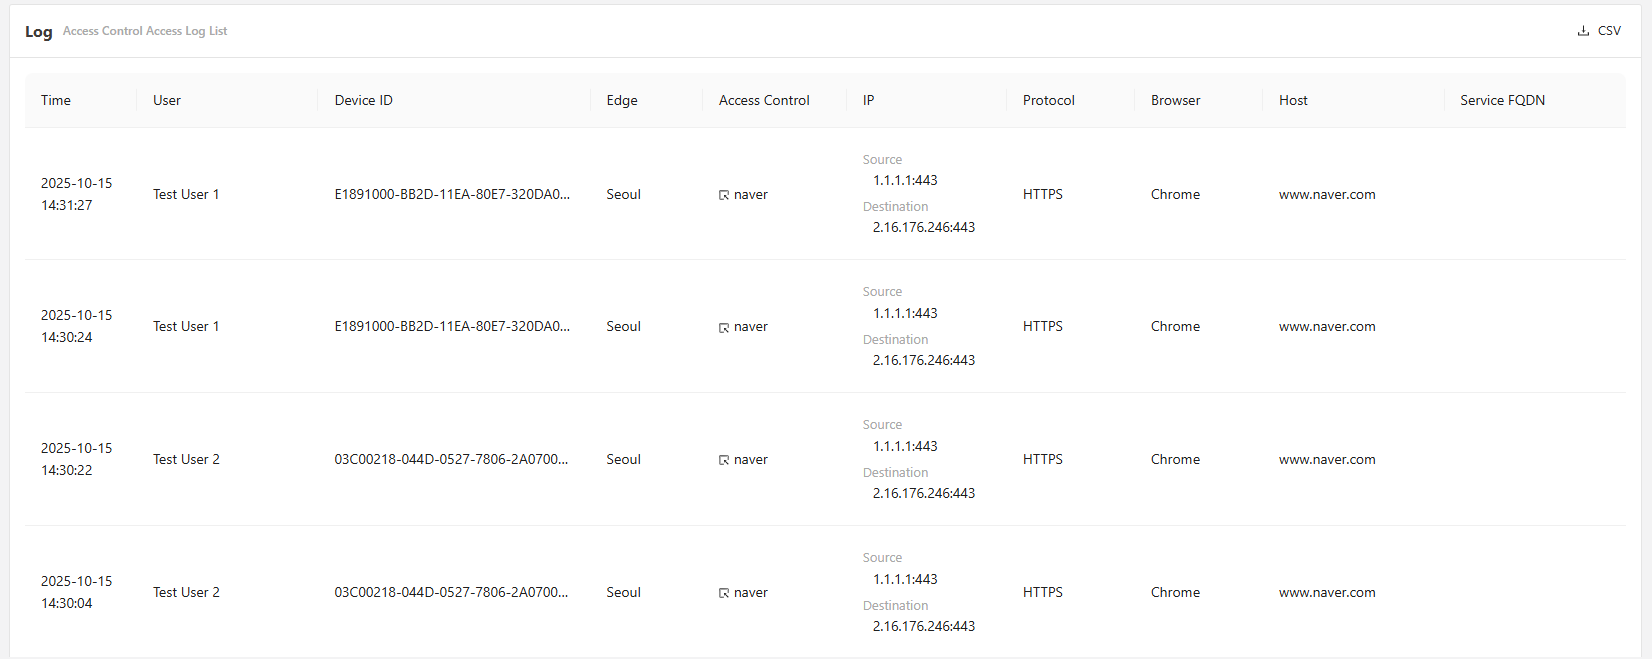Select the Service FQDN column header
Screen dimensions: 1652x659
coord(1502,100)
